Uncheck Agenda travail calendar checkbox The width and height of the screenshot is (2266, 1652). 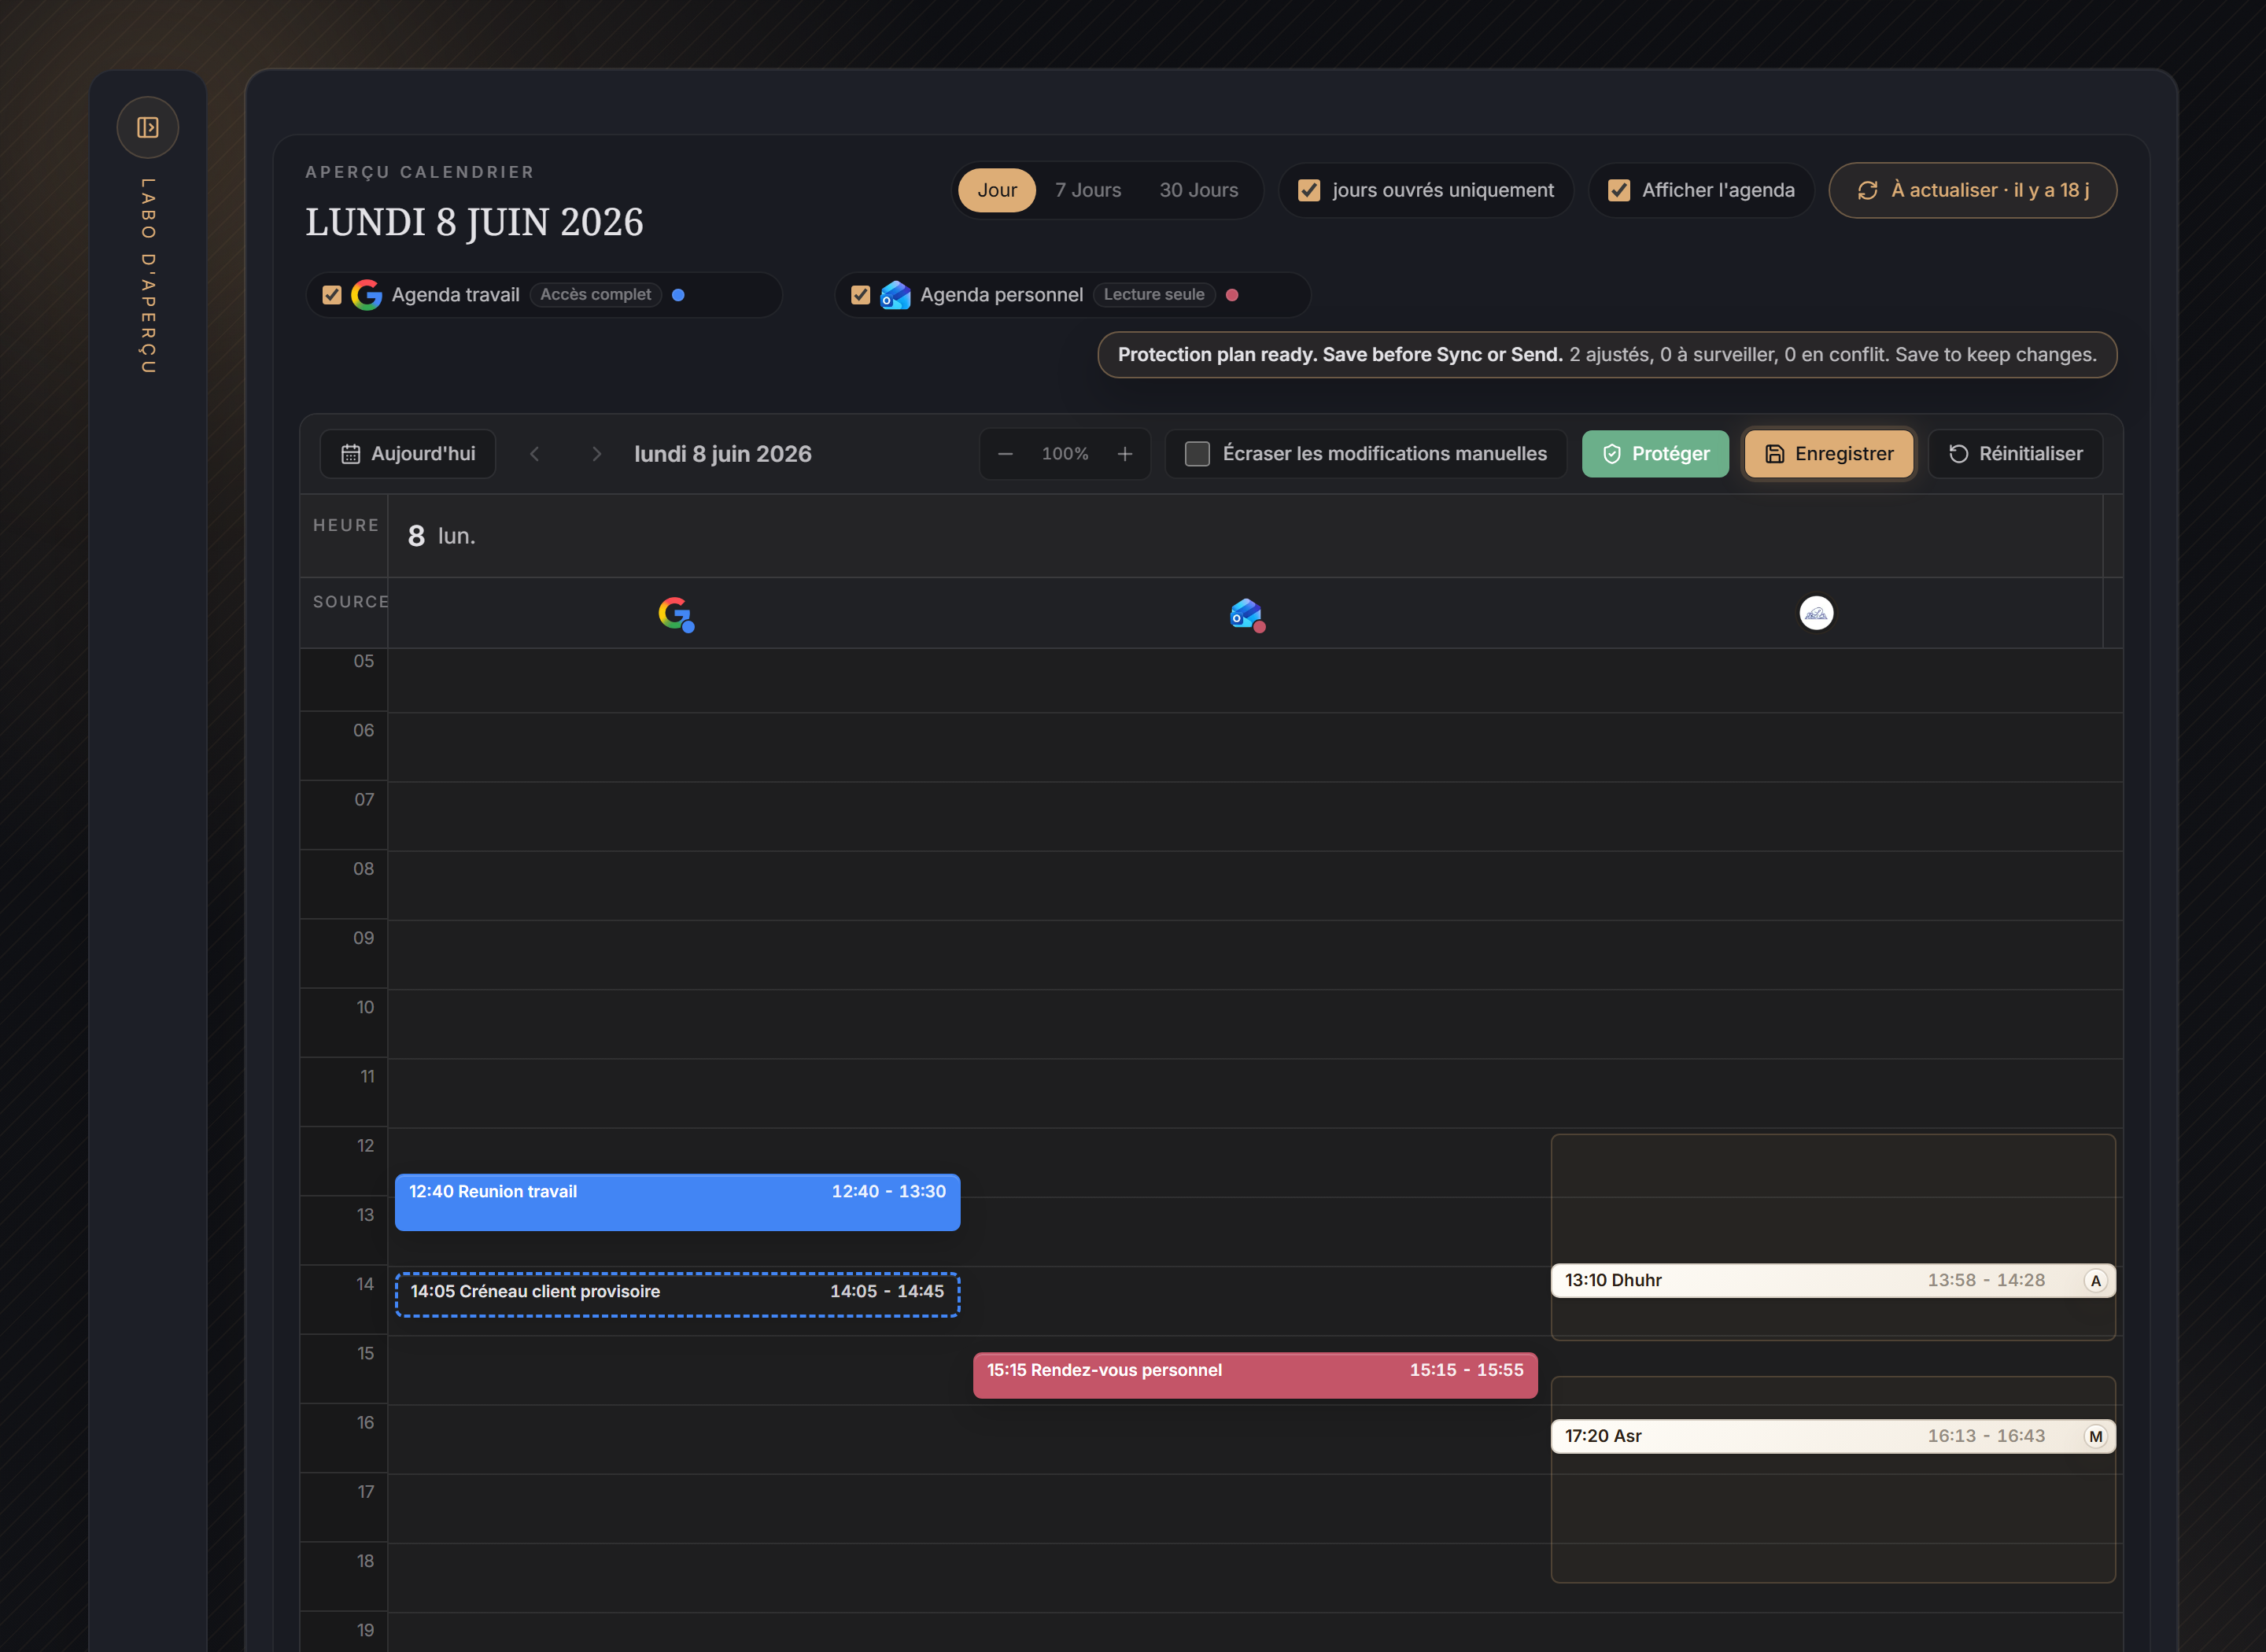(332, 295)
